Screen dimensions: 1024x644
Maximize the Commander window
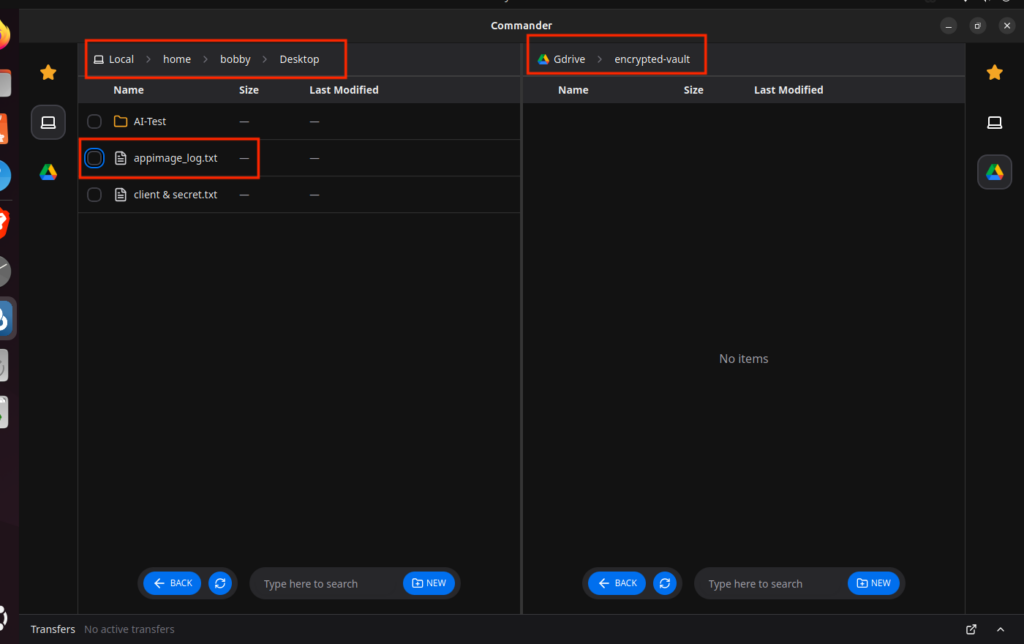(978, 25)
